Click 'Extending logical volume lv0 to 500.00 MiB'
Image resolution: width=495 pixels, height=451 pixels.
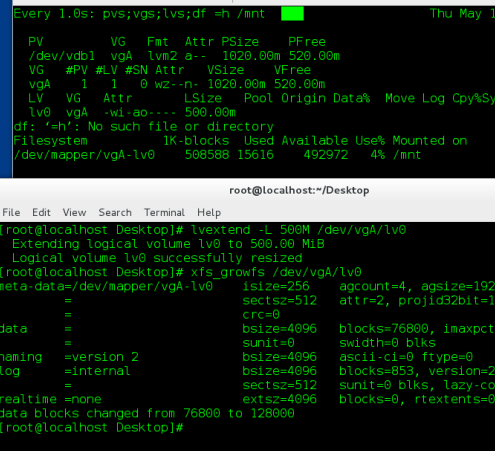tap(168, 244)
